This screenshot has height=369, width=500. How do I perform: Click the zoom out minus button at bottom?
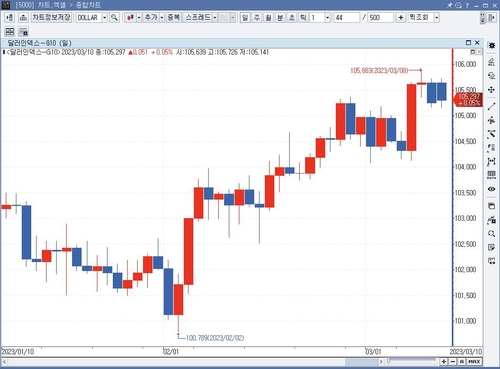pyautogui.click(x=453, y=362)
